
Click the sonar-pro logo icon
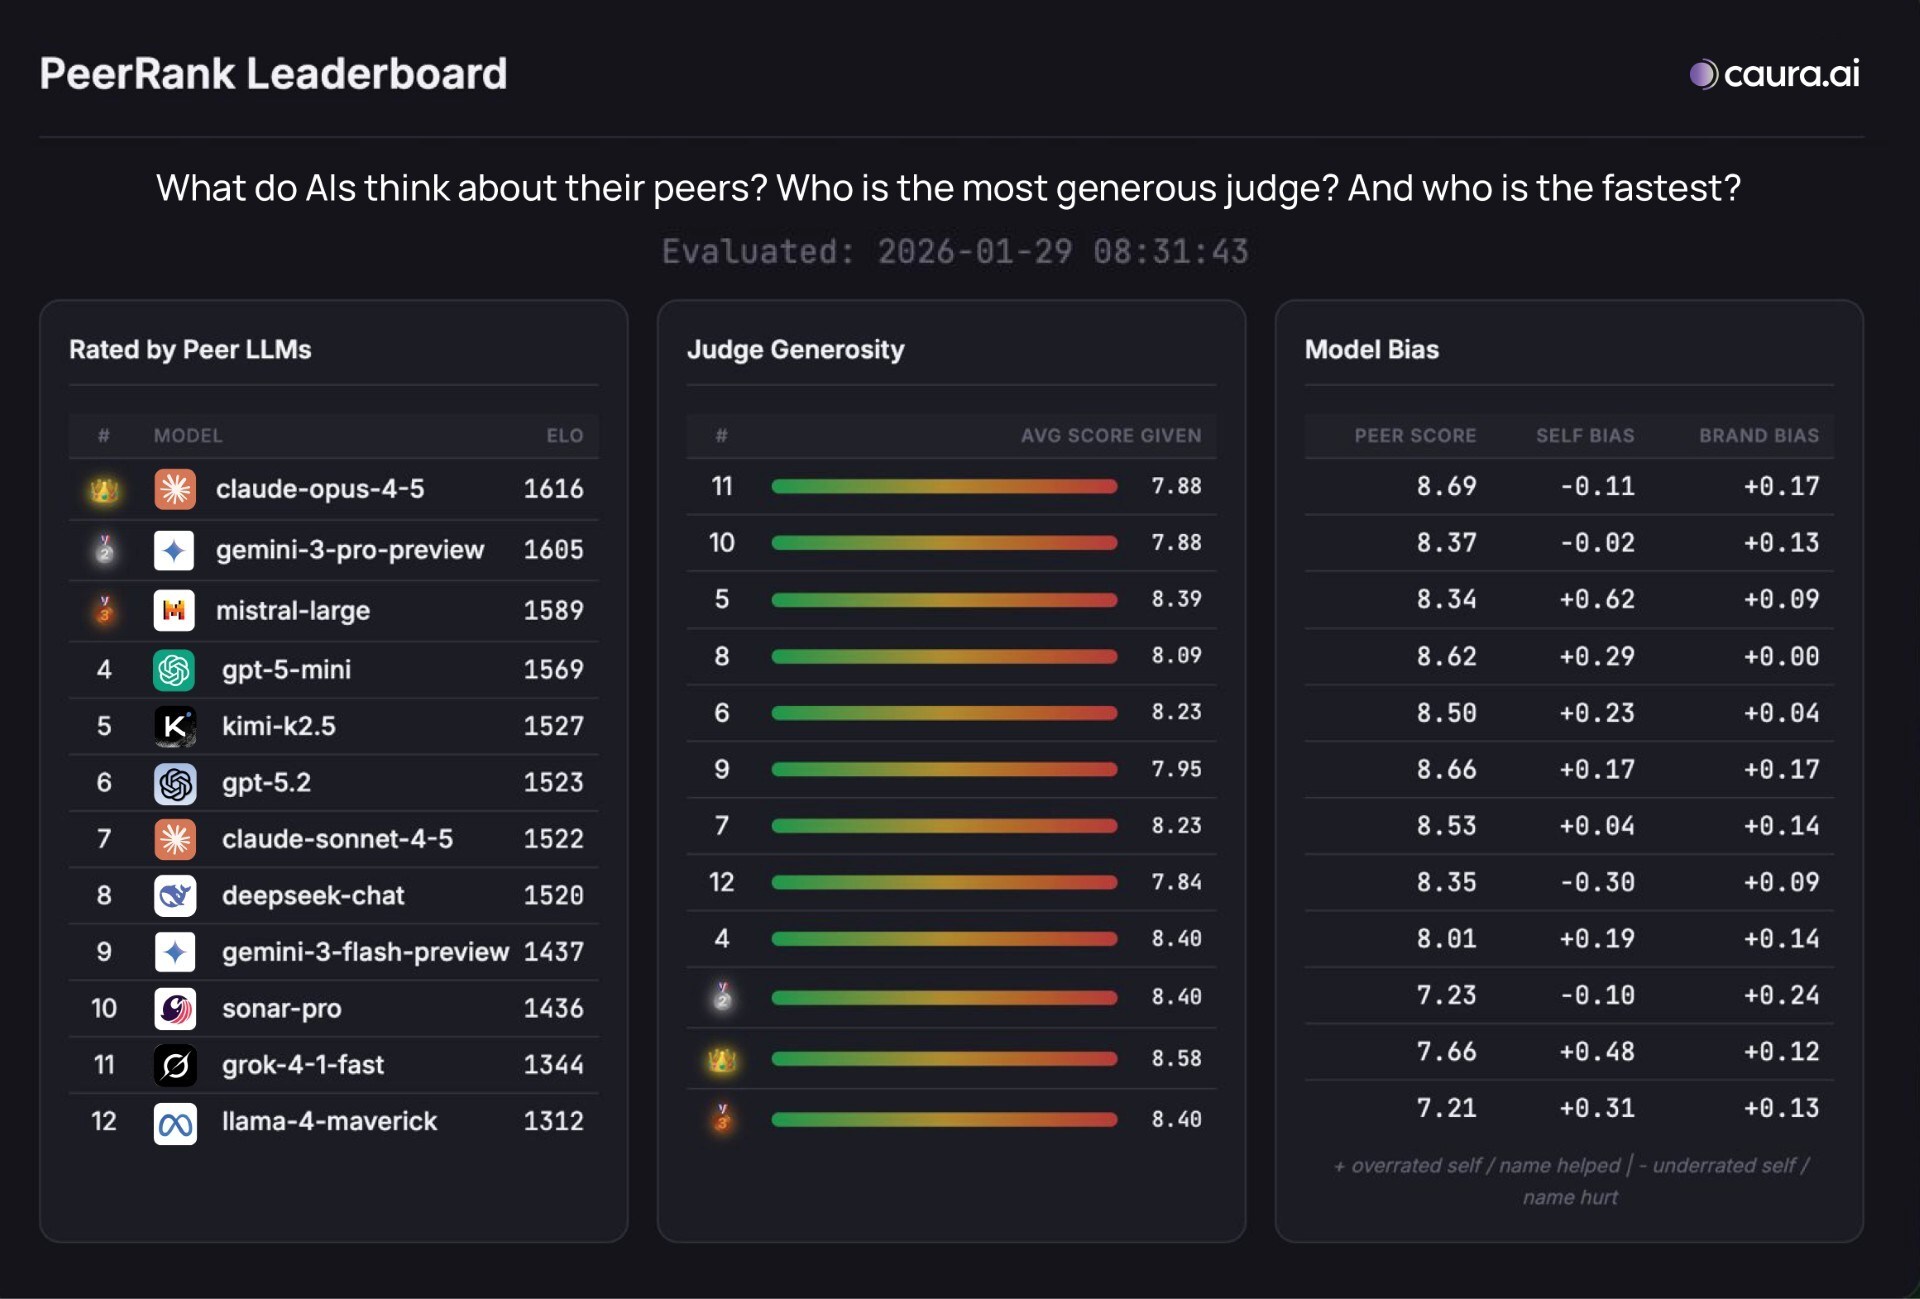(175, 1009)
